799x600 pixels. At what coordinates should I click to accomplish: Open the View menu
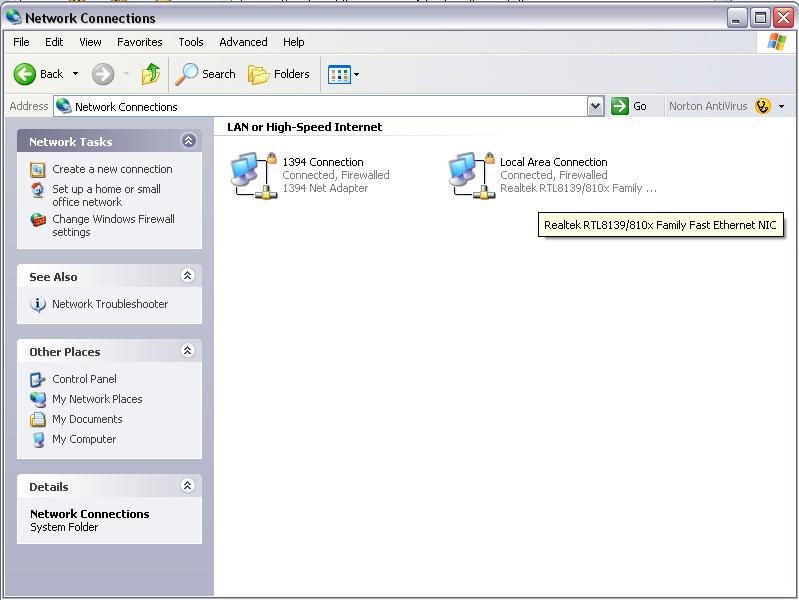coord(90,42)
